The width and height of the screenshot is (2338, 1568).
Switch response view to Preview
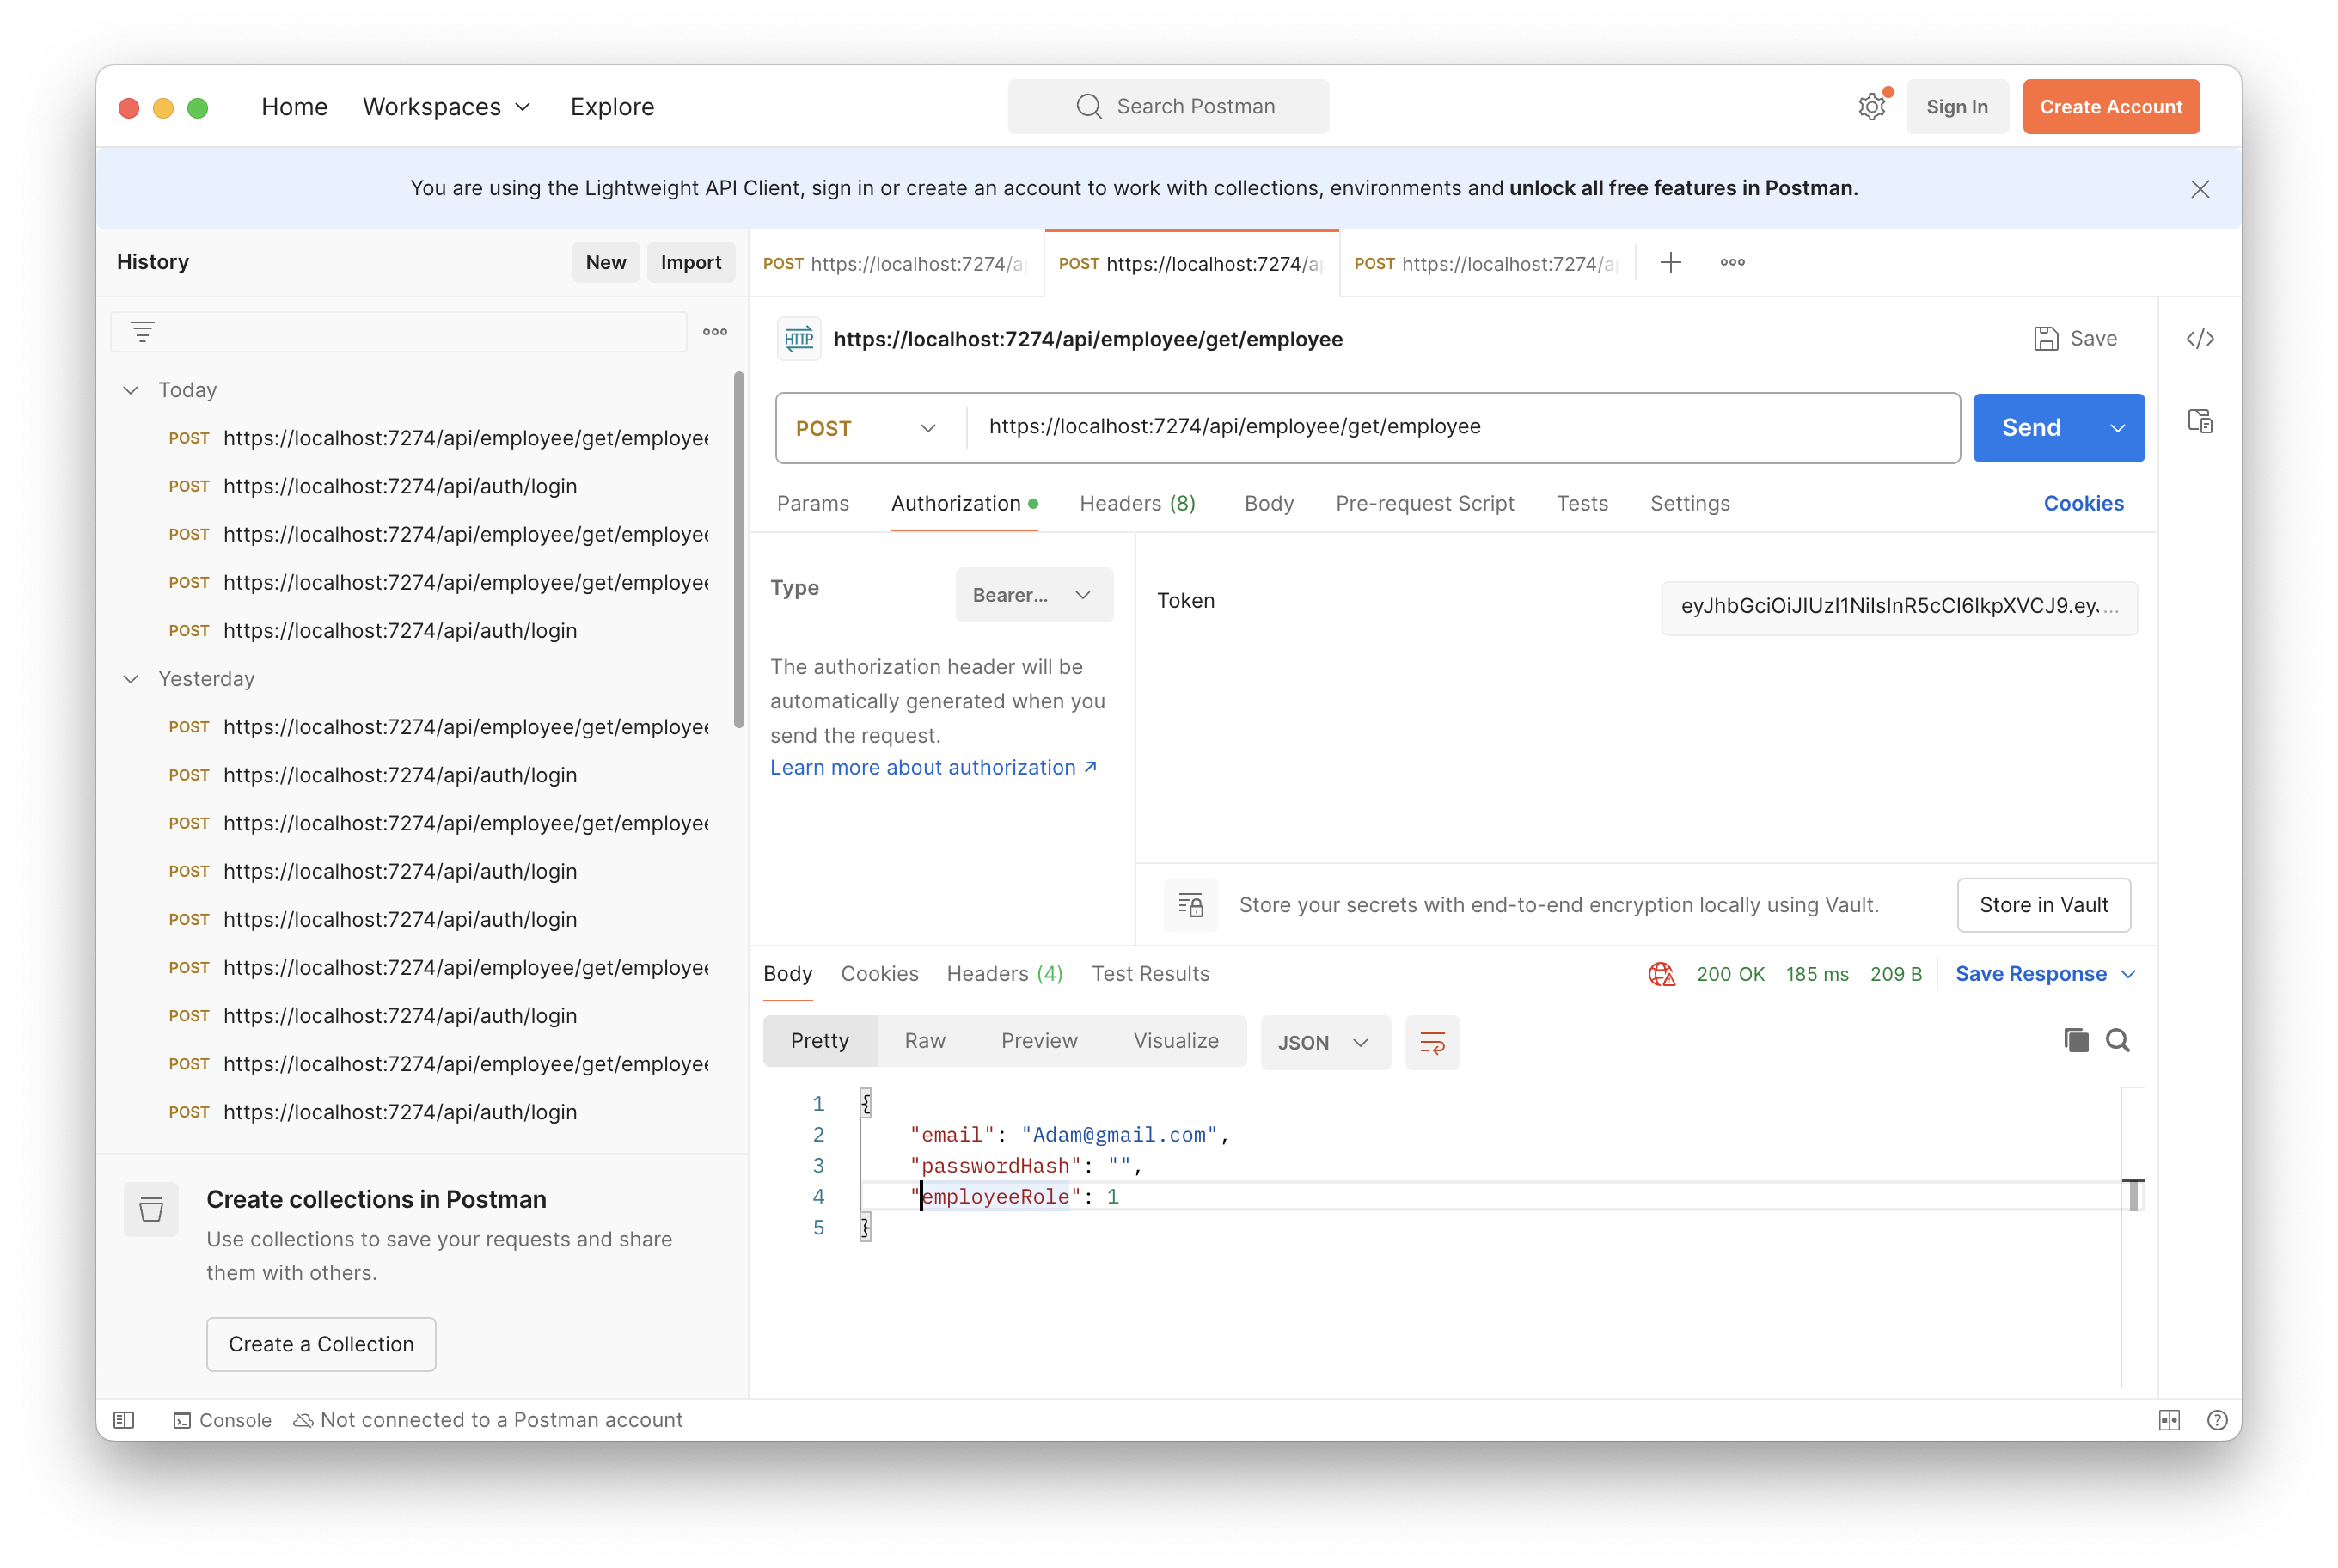[1038, 1041]
